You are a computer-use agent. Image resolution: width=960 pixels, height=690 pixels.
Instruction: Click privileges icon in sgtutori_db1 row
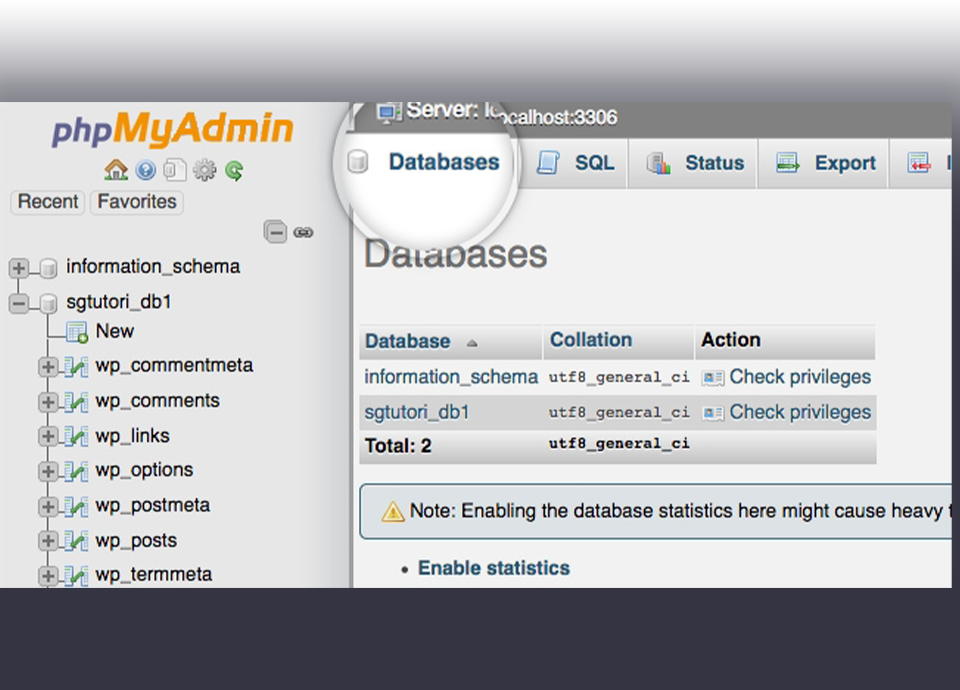[713, 413]
